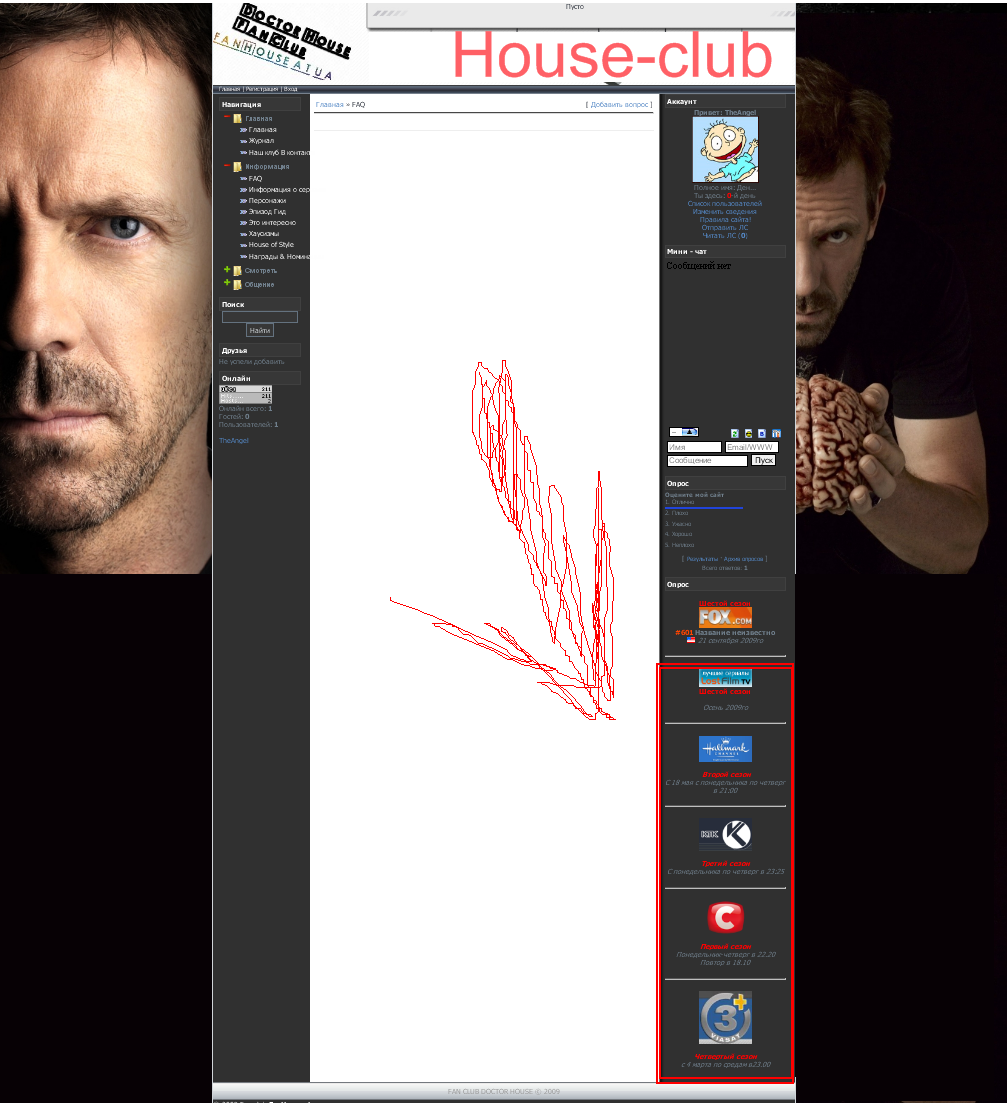
Task: Click the Hallmark Channel logo
Action: point(725,749)
